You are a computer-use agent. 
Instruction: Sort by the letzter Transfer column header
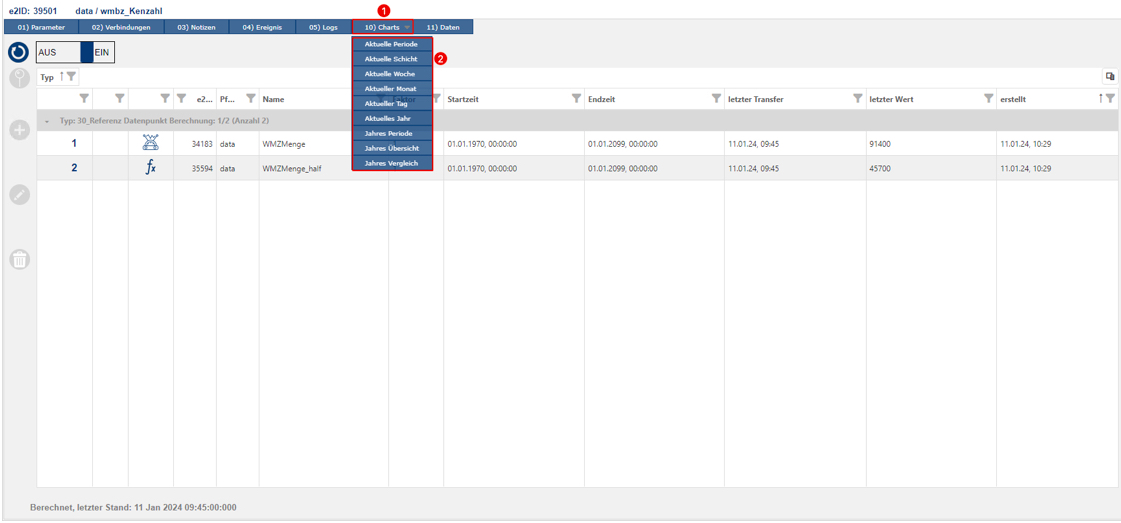coord(756,99)
